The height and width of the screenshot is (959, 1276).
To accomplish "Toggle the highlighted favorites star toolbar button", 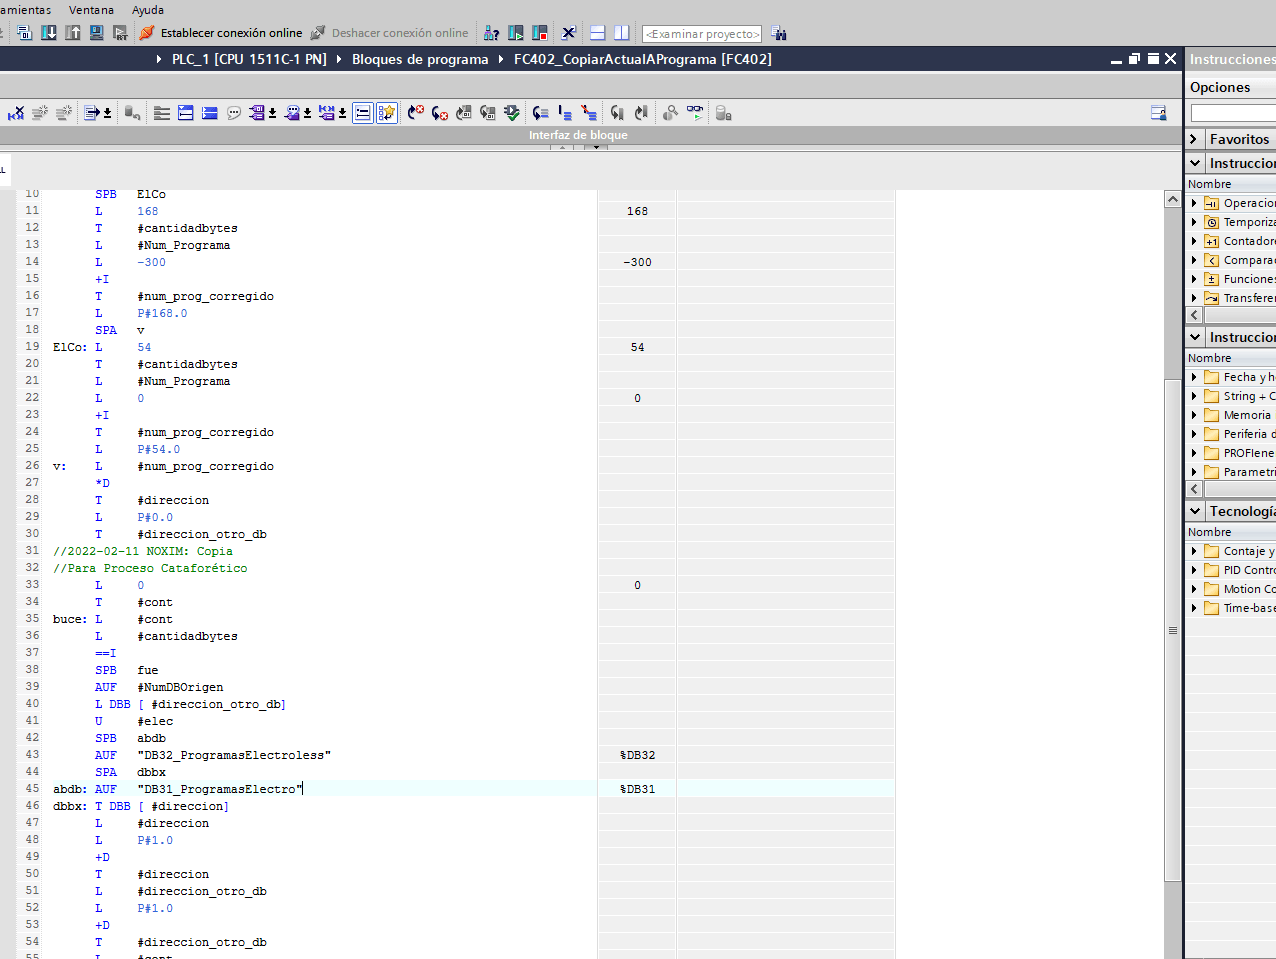I will click(x=387, y=113).
